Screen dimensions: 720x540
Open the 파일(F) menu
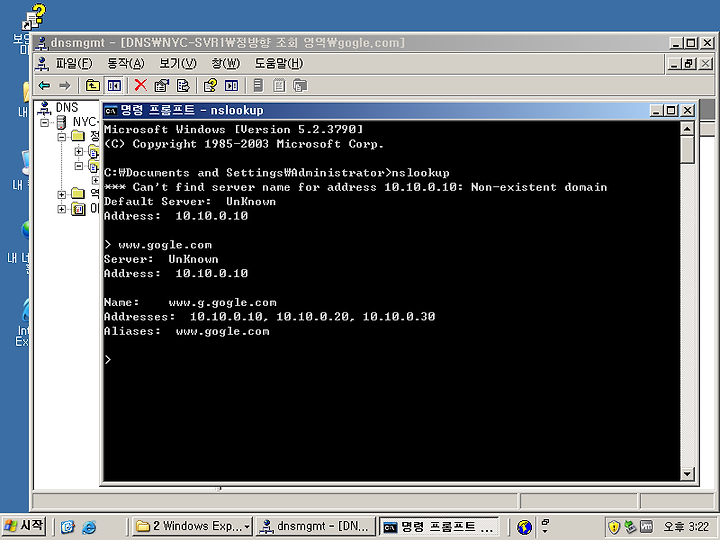coord(74,64)
